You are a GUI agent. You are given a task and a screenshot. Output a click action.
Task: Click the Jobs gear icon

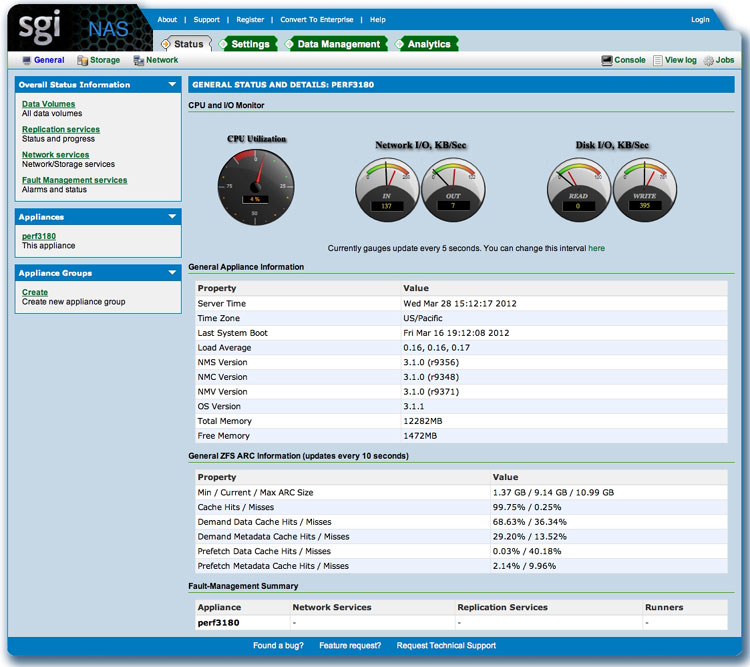708,61
